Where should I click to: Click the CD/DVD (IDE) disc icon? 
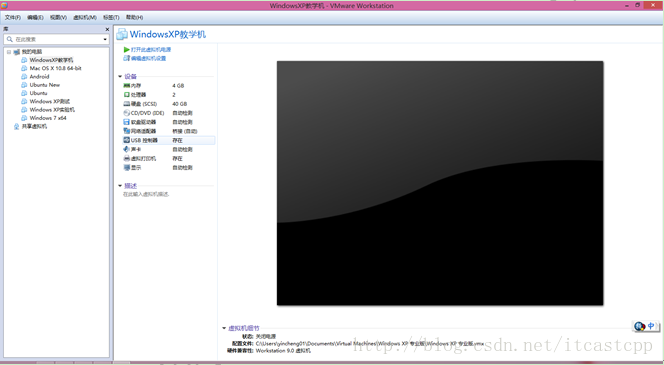point(126,113)
